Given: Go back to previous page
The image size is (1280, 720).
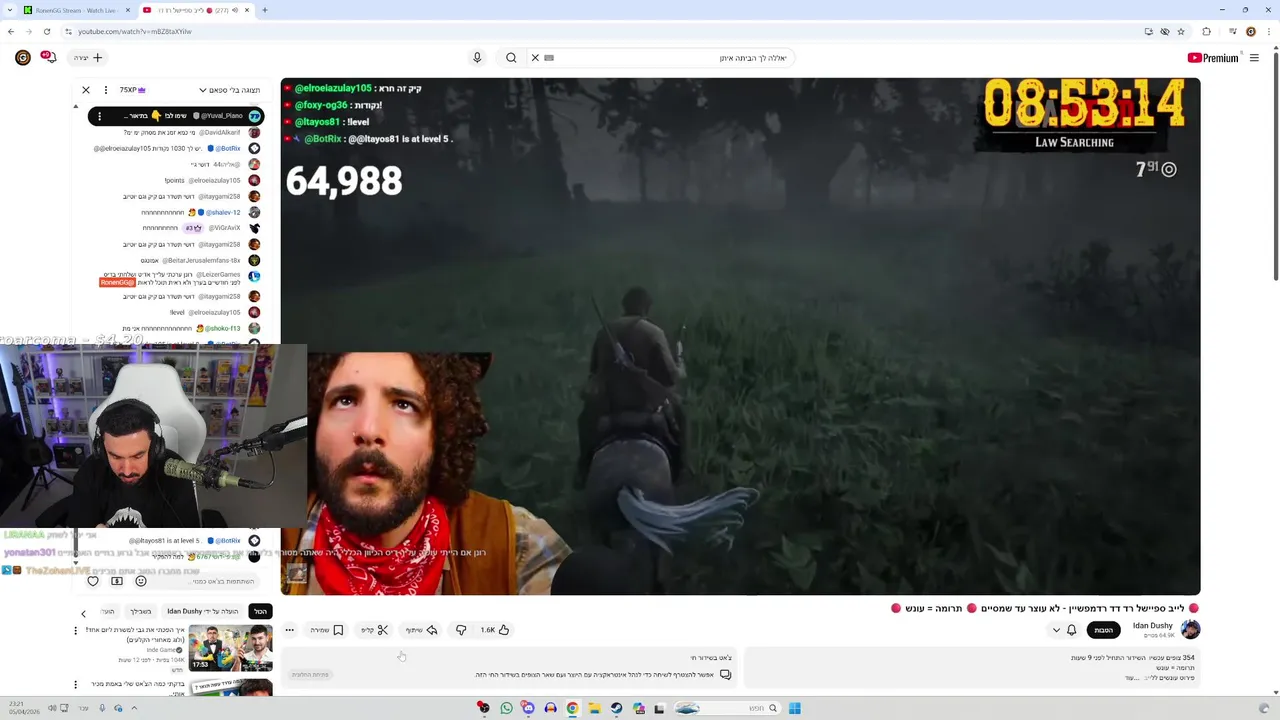Looking at the screenshot, I should (x=11, y=31).
